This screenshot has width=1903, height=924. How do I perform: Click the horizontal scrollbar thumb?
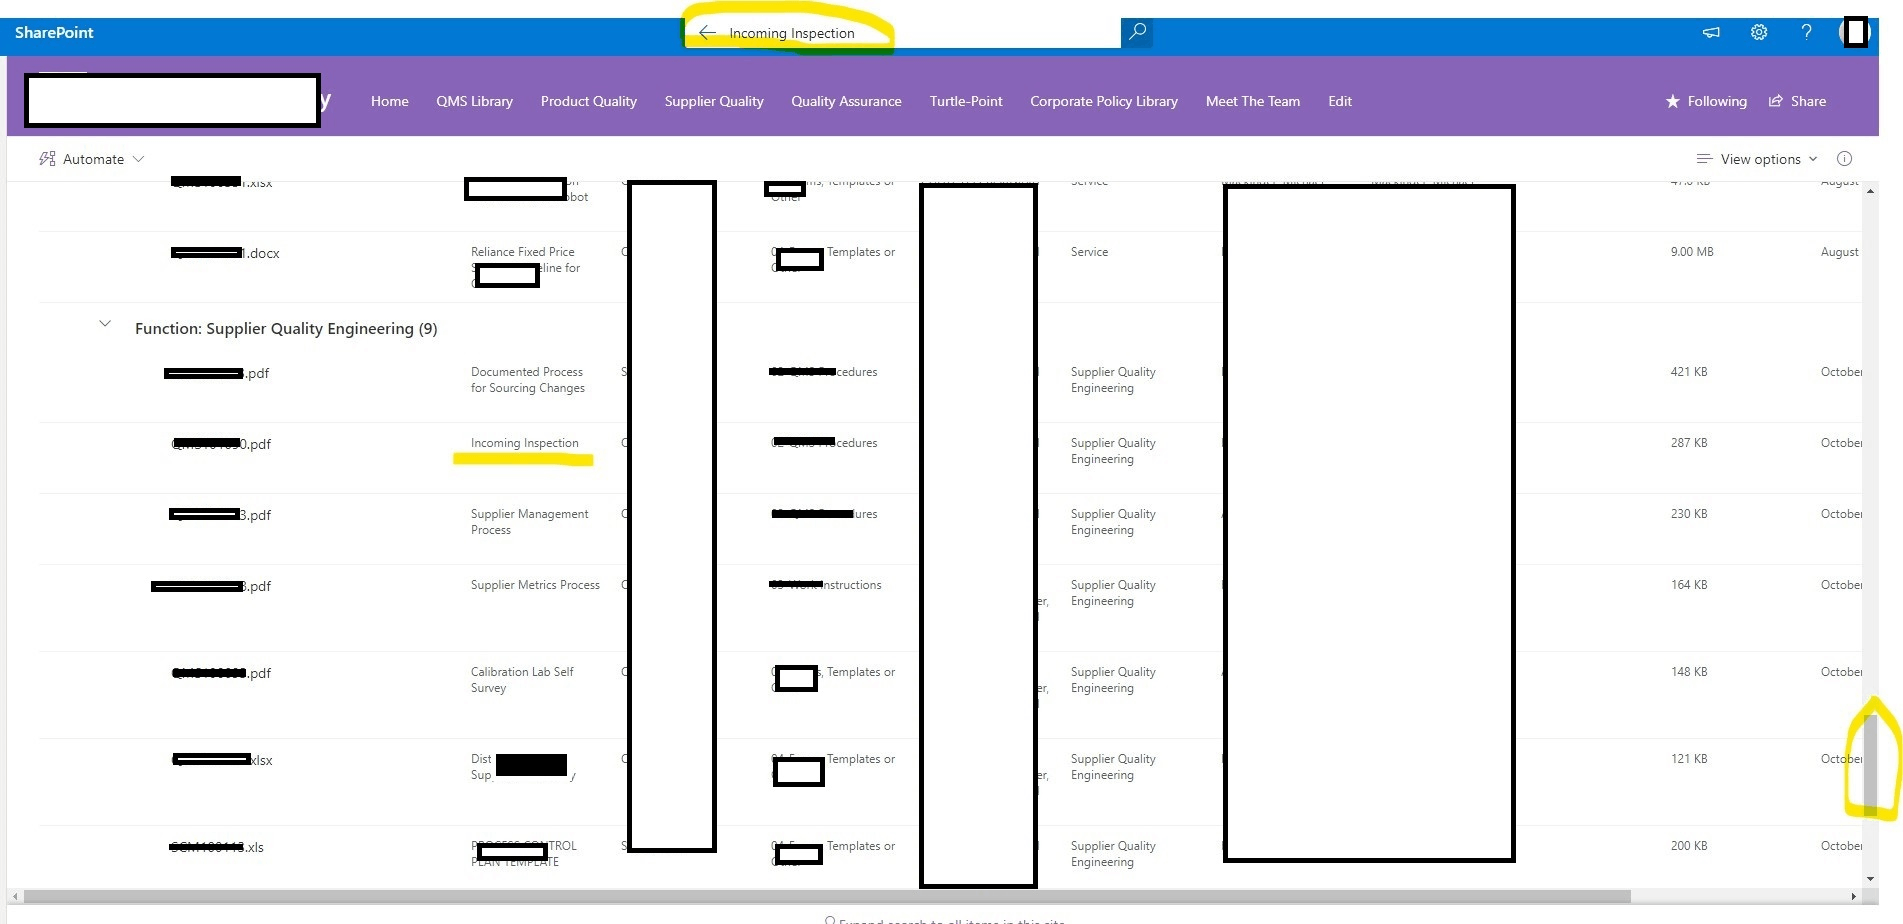pyautogui.click(x=827, y=897)
